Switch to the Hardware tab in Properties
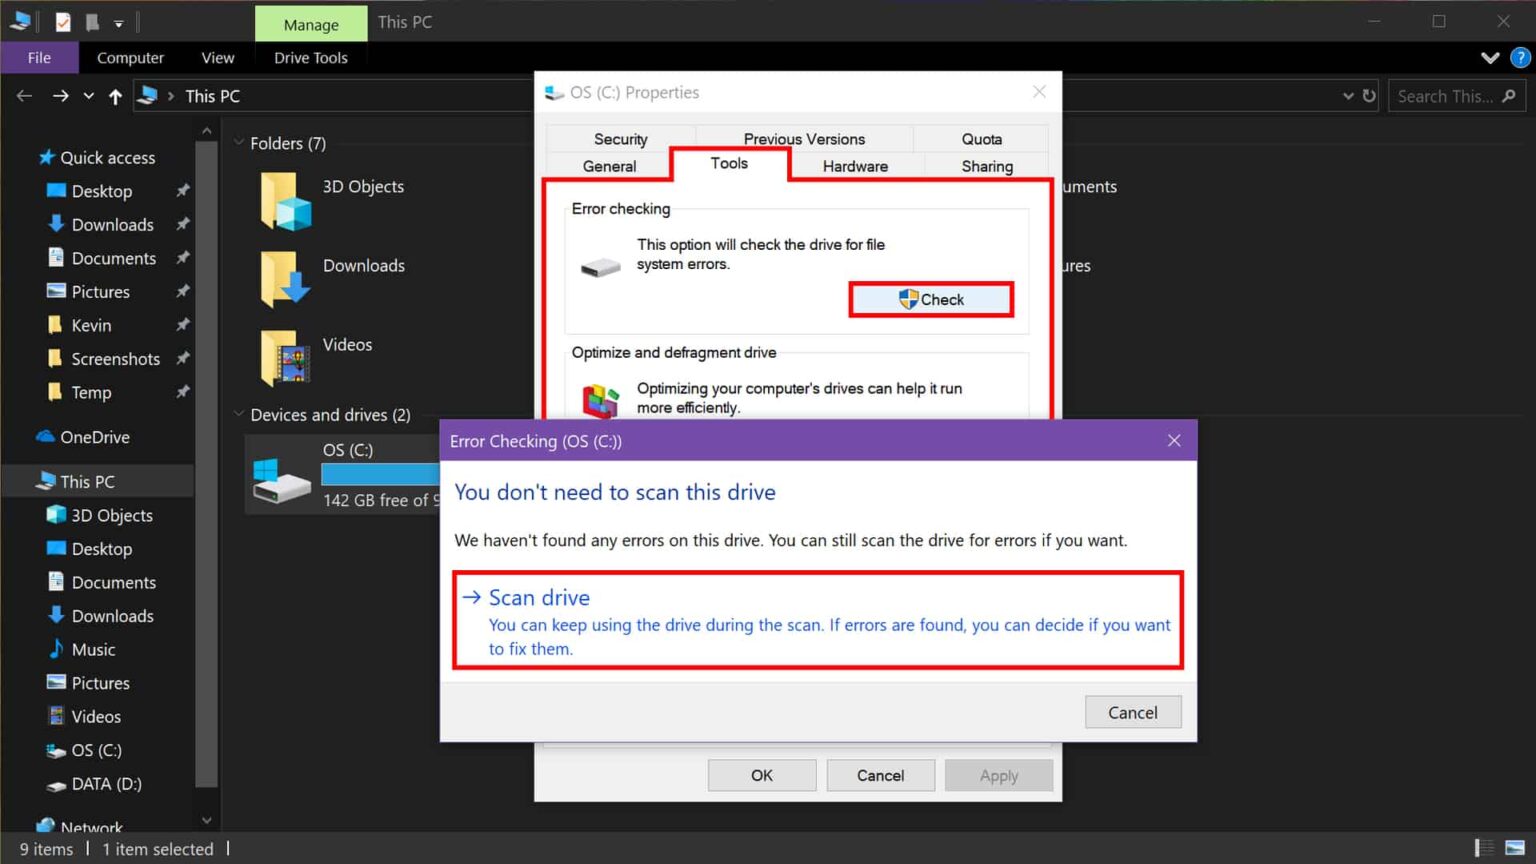1536x864 pixels. click(x=855, y=166)
